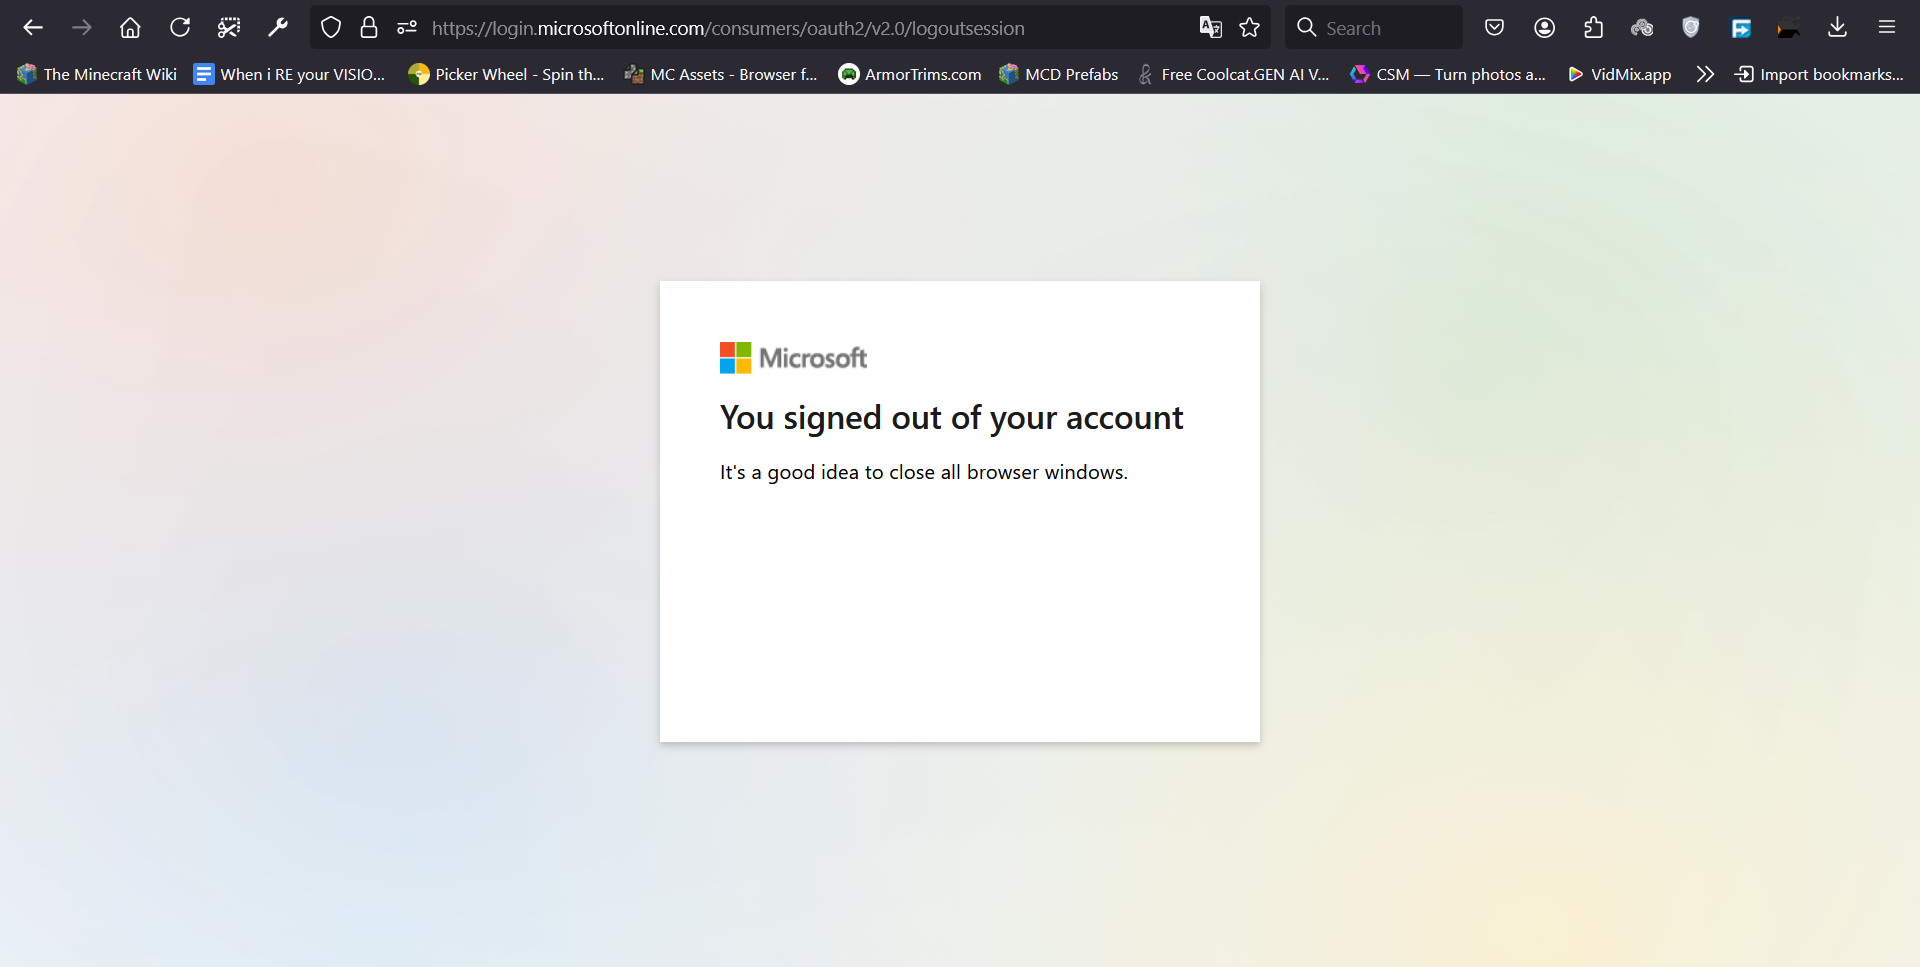This screenshot has height=967, width=1920.
Task: Open the application hamburger menu
Action: 1887,28
